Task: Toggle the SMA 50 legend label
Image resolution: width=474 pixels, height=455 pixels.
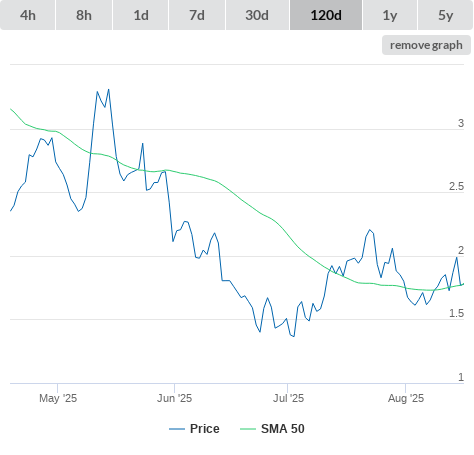Action: point(283,429)
